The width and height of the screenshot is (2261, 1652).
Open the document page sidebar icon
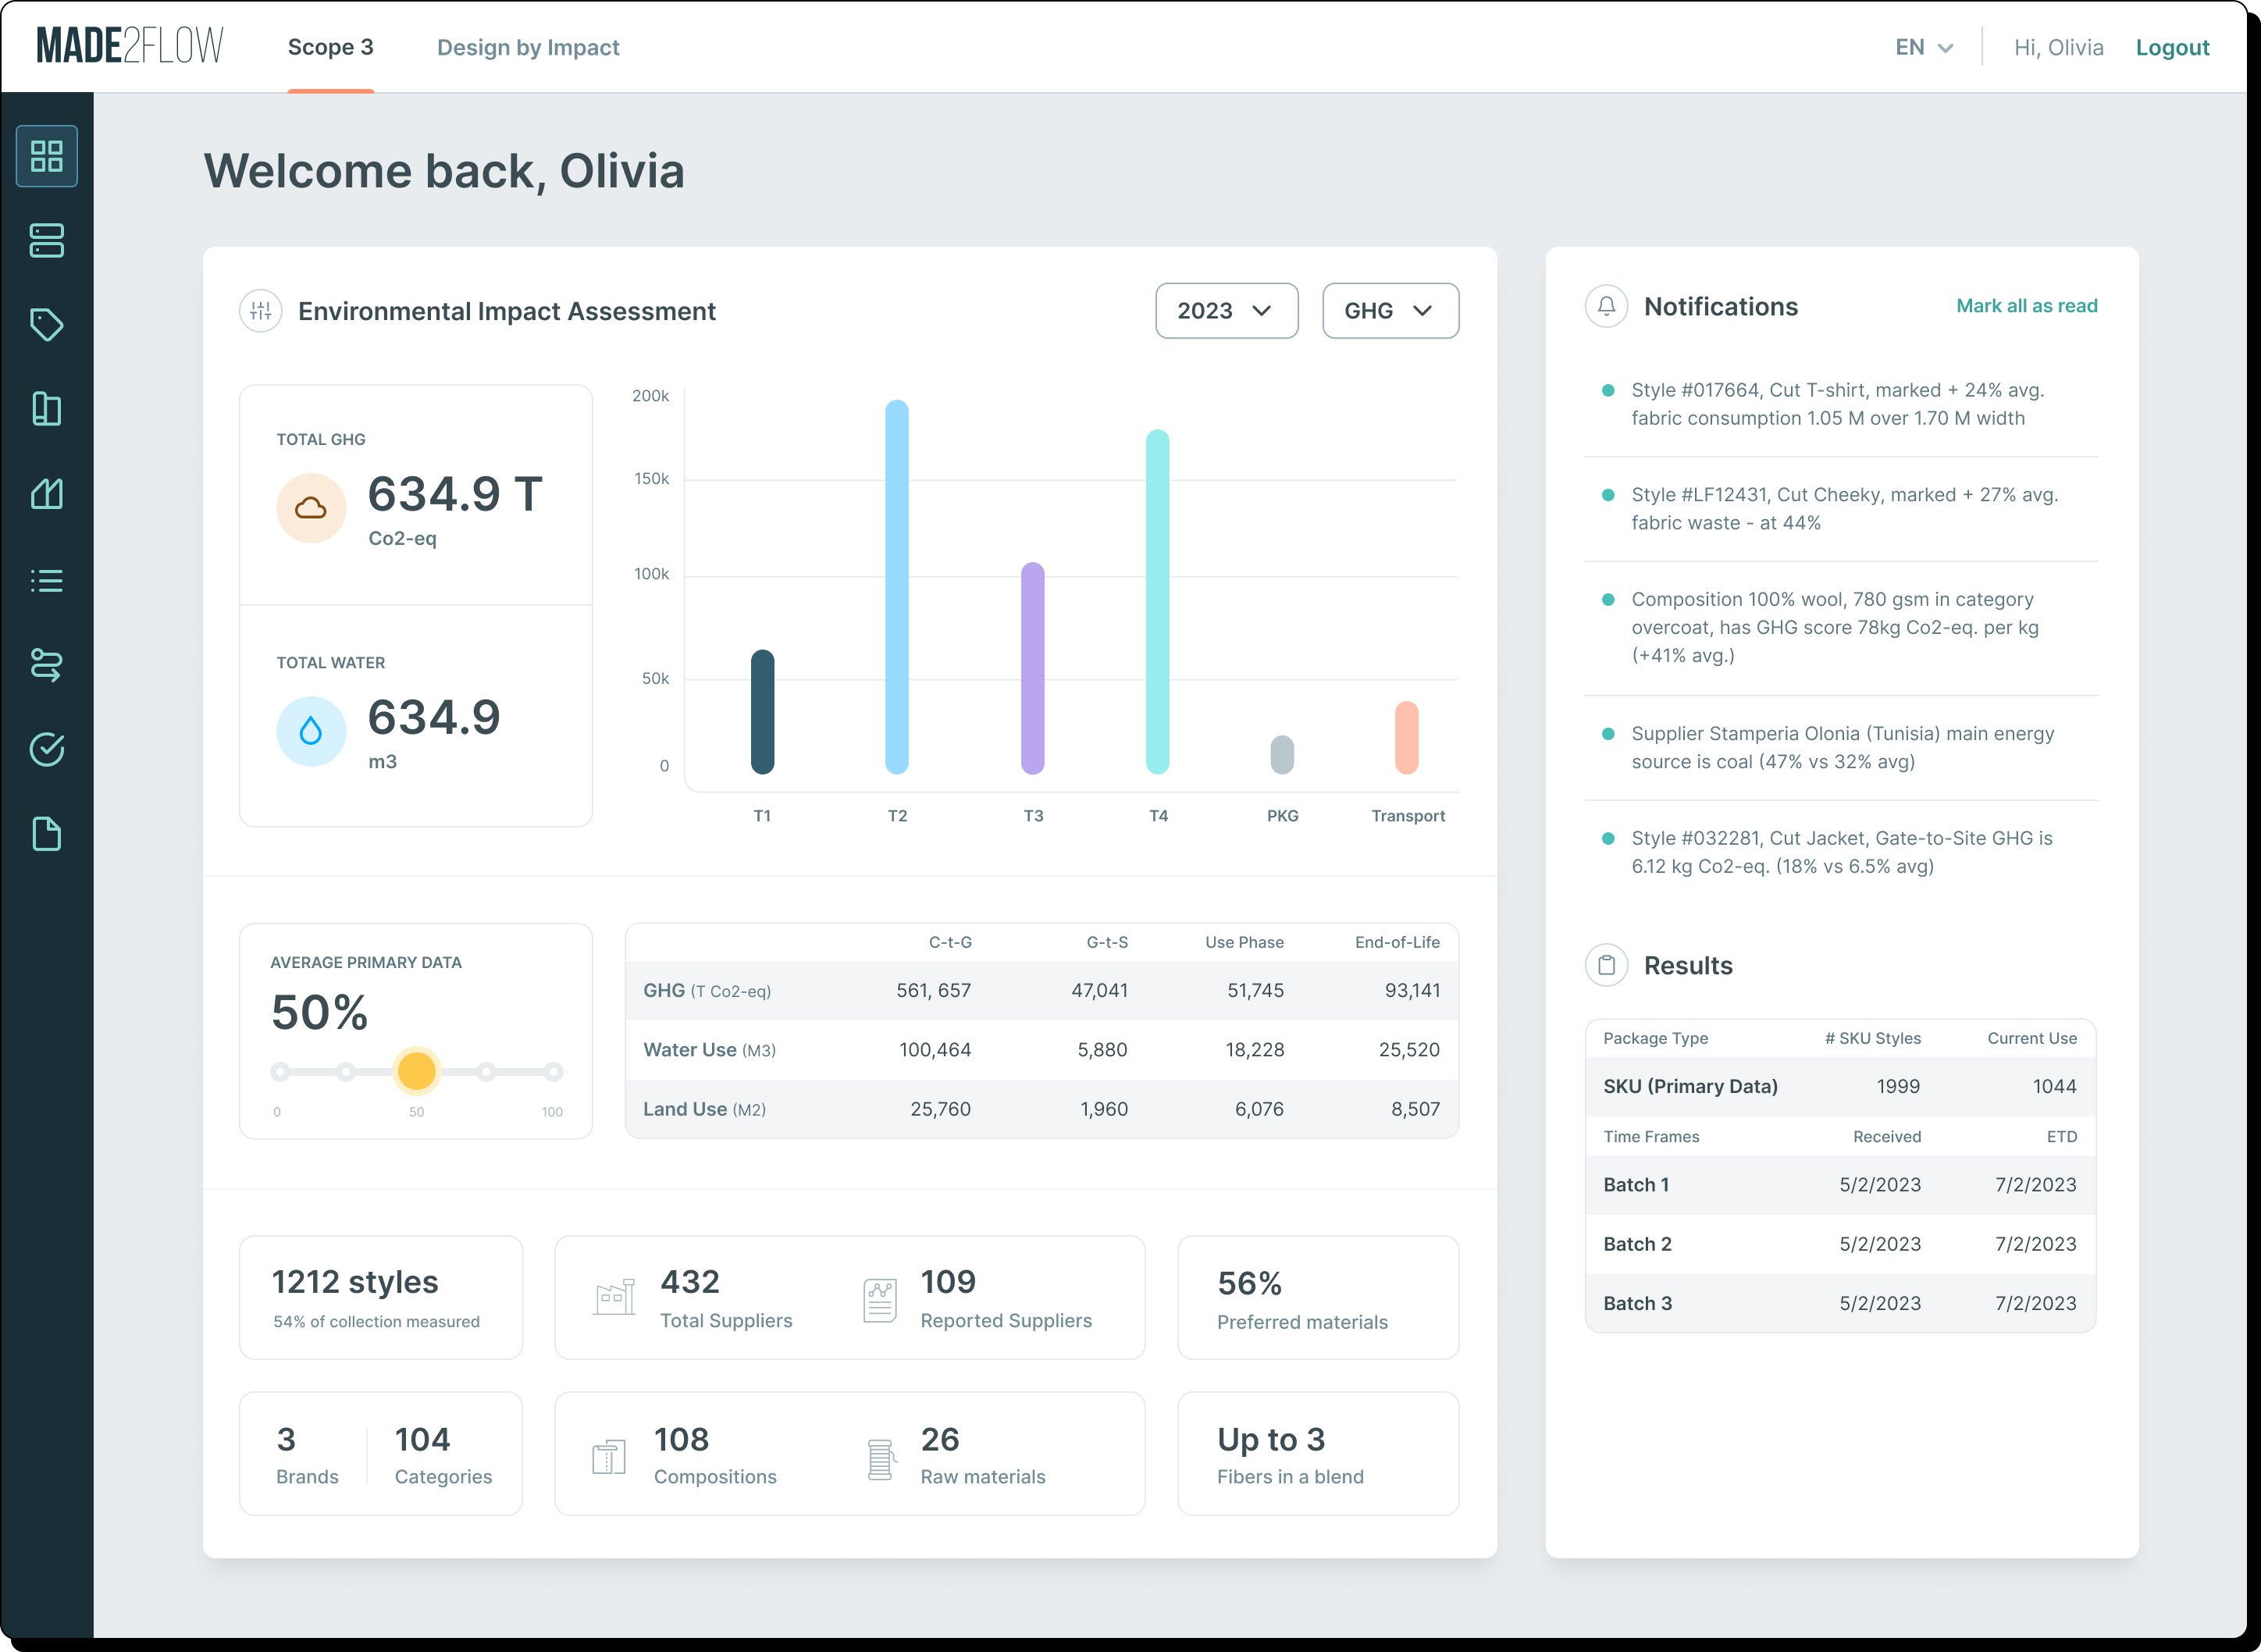[46, 834]
